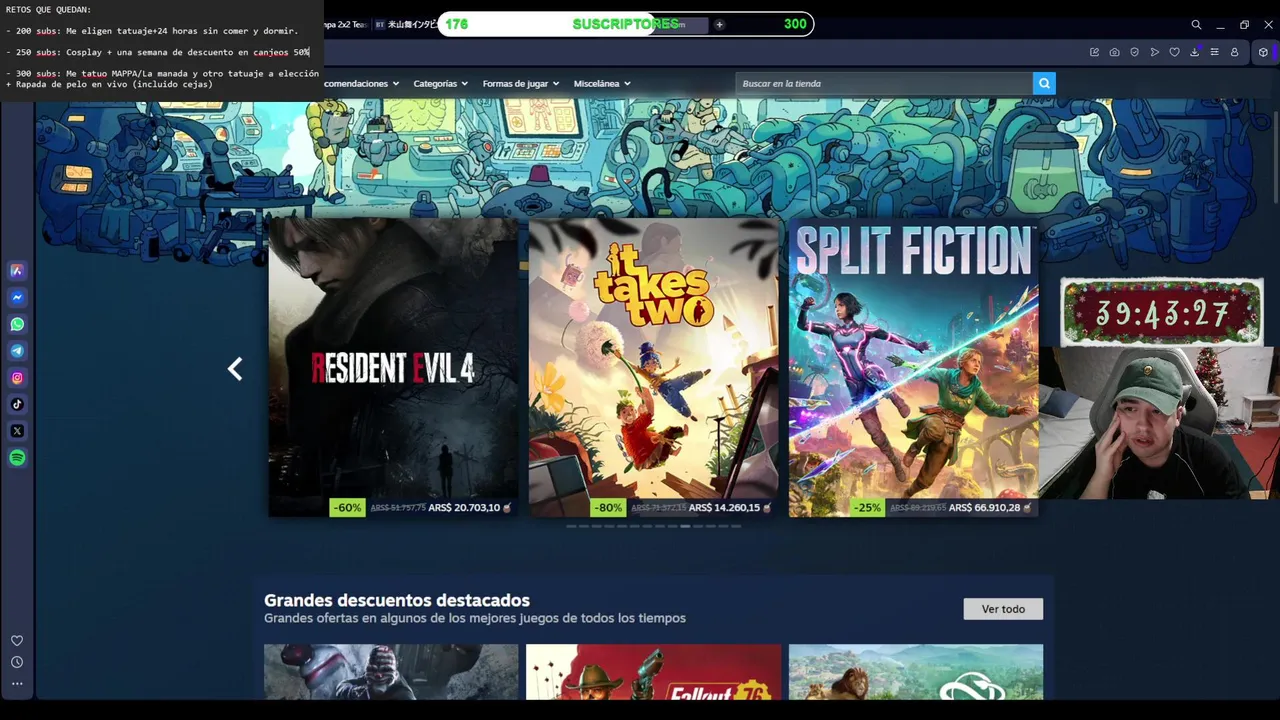
Task: Select the last carousel page dot
Action: point(736,526)
